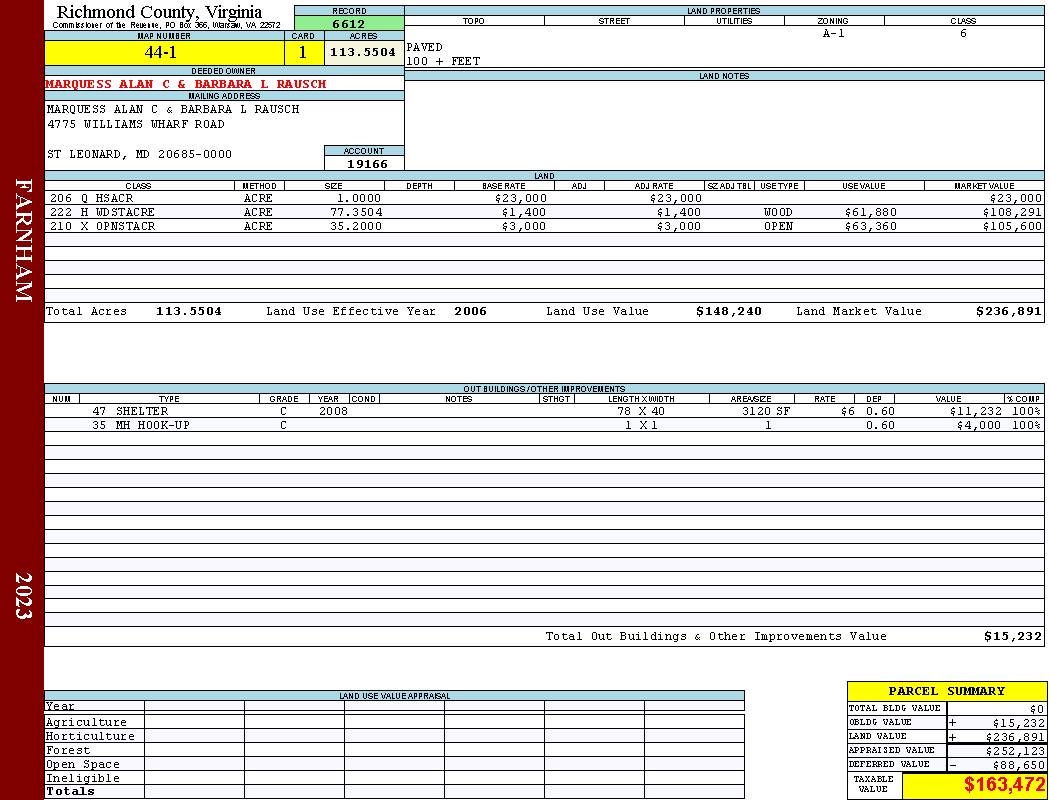Screen dimensions: 1050x800
Task: Click the OUT BUILDINGS/OTHER IMPROVEMENTS header
Action: tap(544, 389)
